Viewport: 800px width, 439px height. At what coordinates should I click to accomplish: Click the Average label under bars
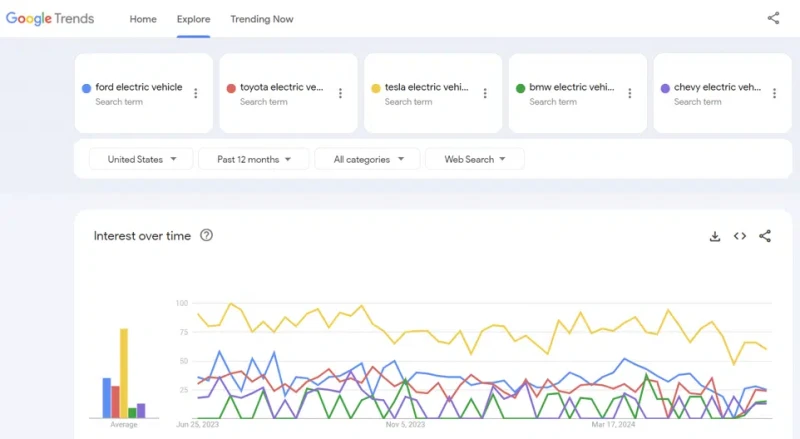point(124,424)
